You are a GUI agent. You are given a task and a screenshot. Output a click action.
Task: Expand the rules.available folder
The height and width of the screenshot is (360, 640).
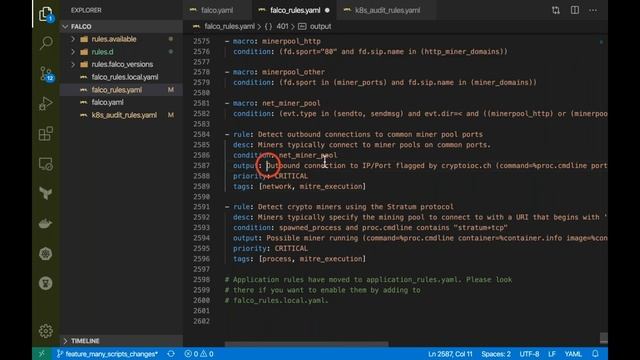(x=73, y=39)
